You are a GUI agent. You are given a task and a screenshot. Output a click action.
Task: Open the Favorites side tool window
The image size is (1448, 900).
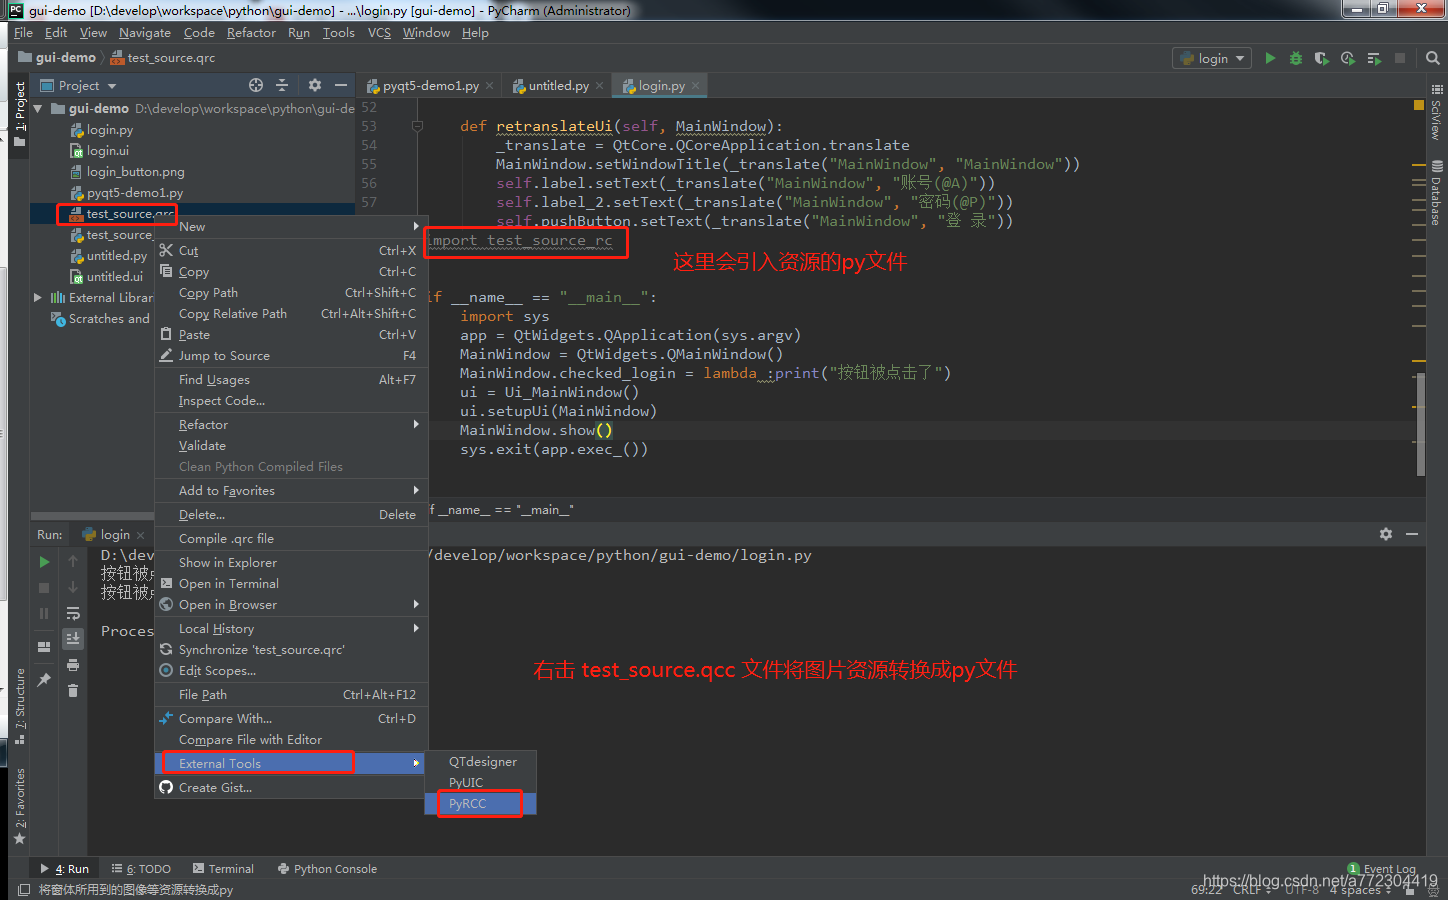click(19, 806)
